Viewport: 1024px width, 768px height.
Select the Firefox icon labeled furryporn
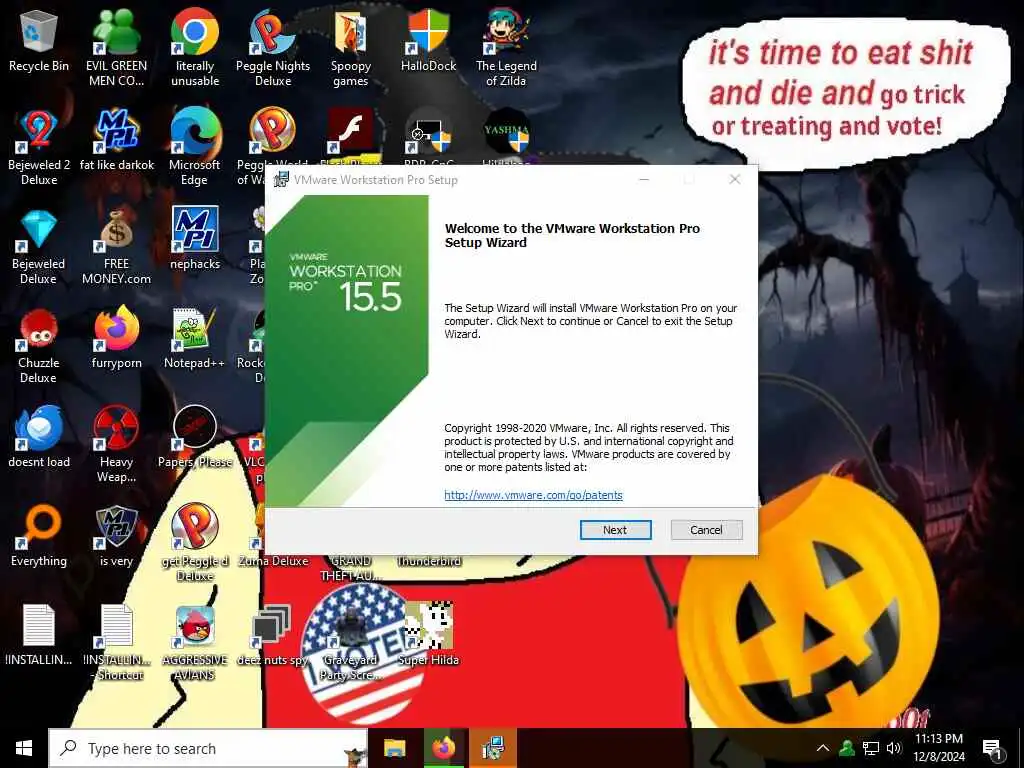(116, 337)
